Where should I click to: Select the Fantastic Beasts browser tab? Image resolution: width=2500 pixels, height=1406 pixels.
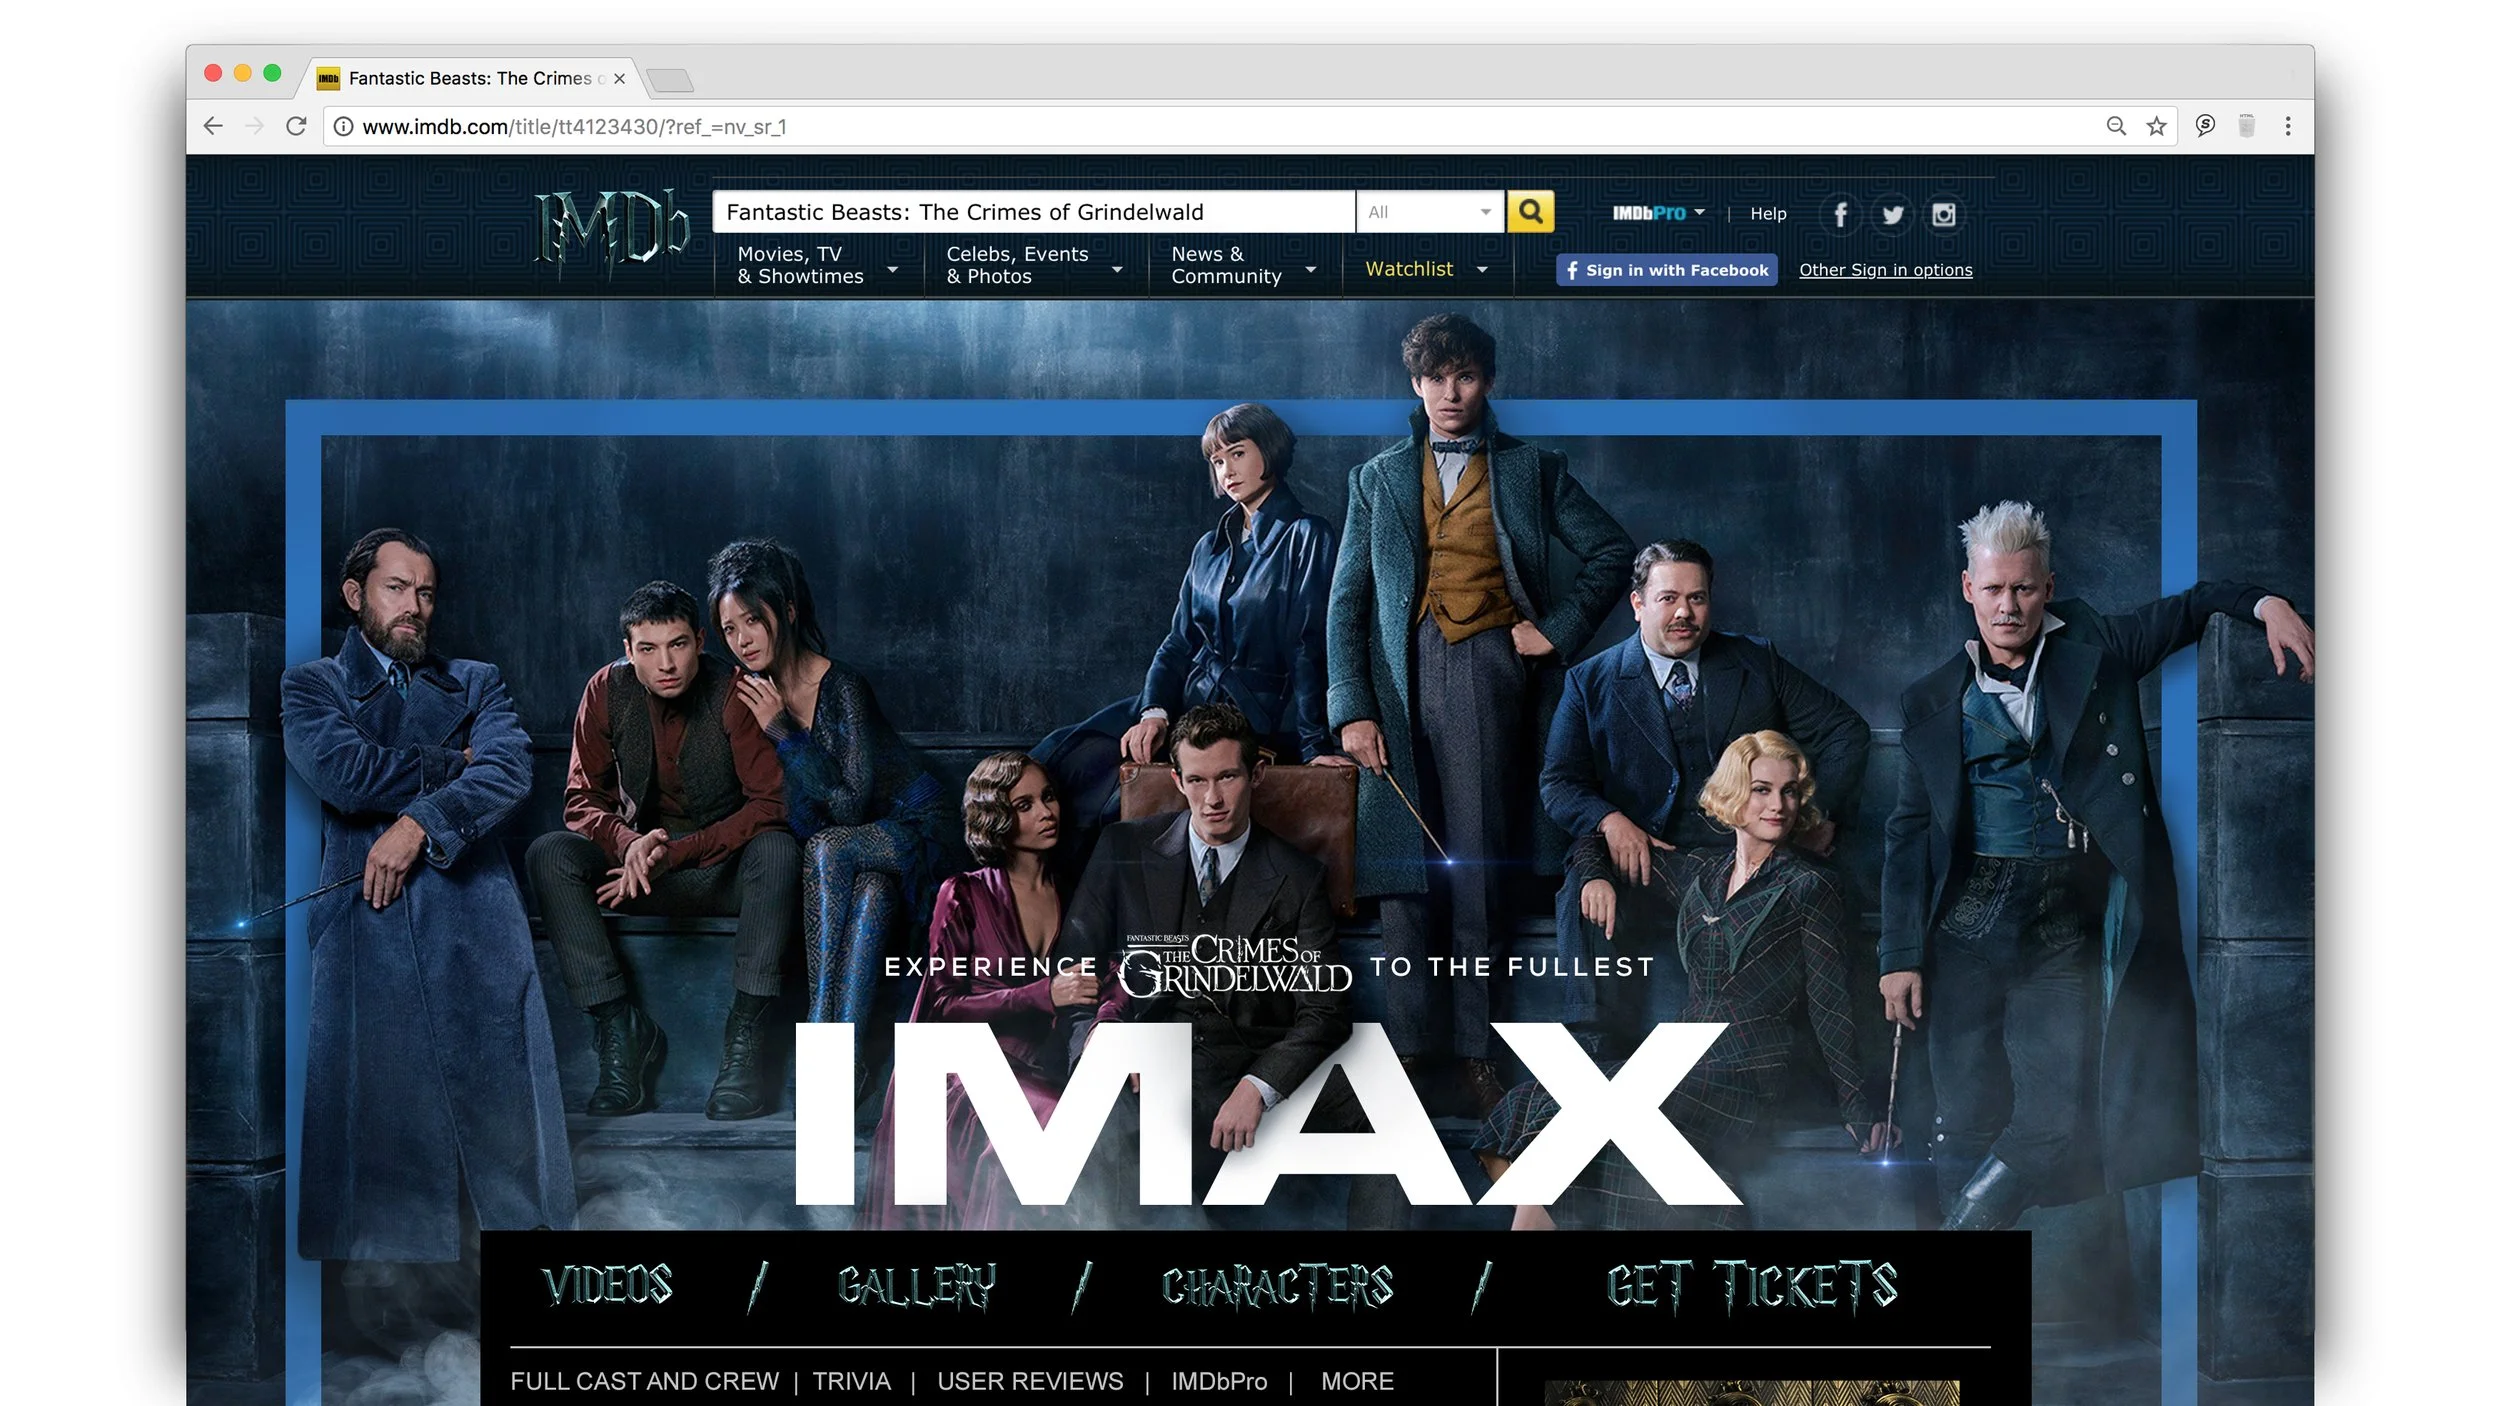coord(470,78)
